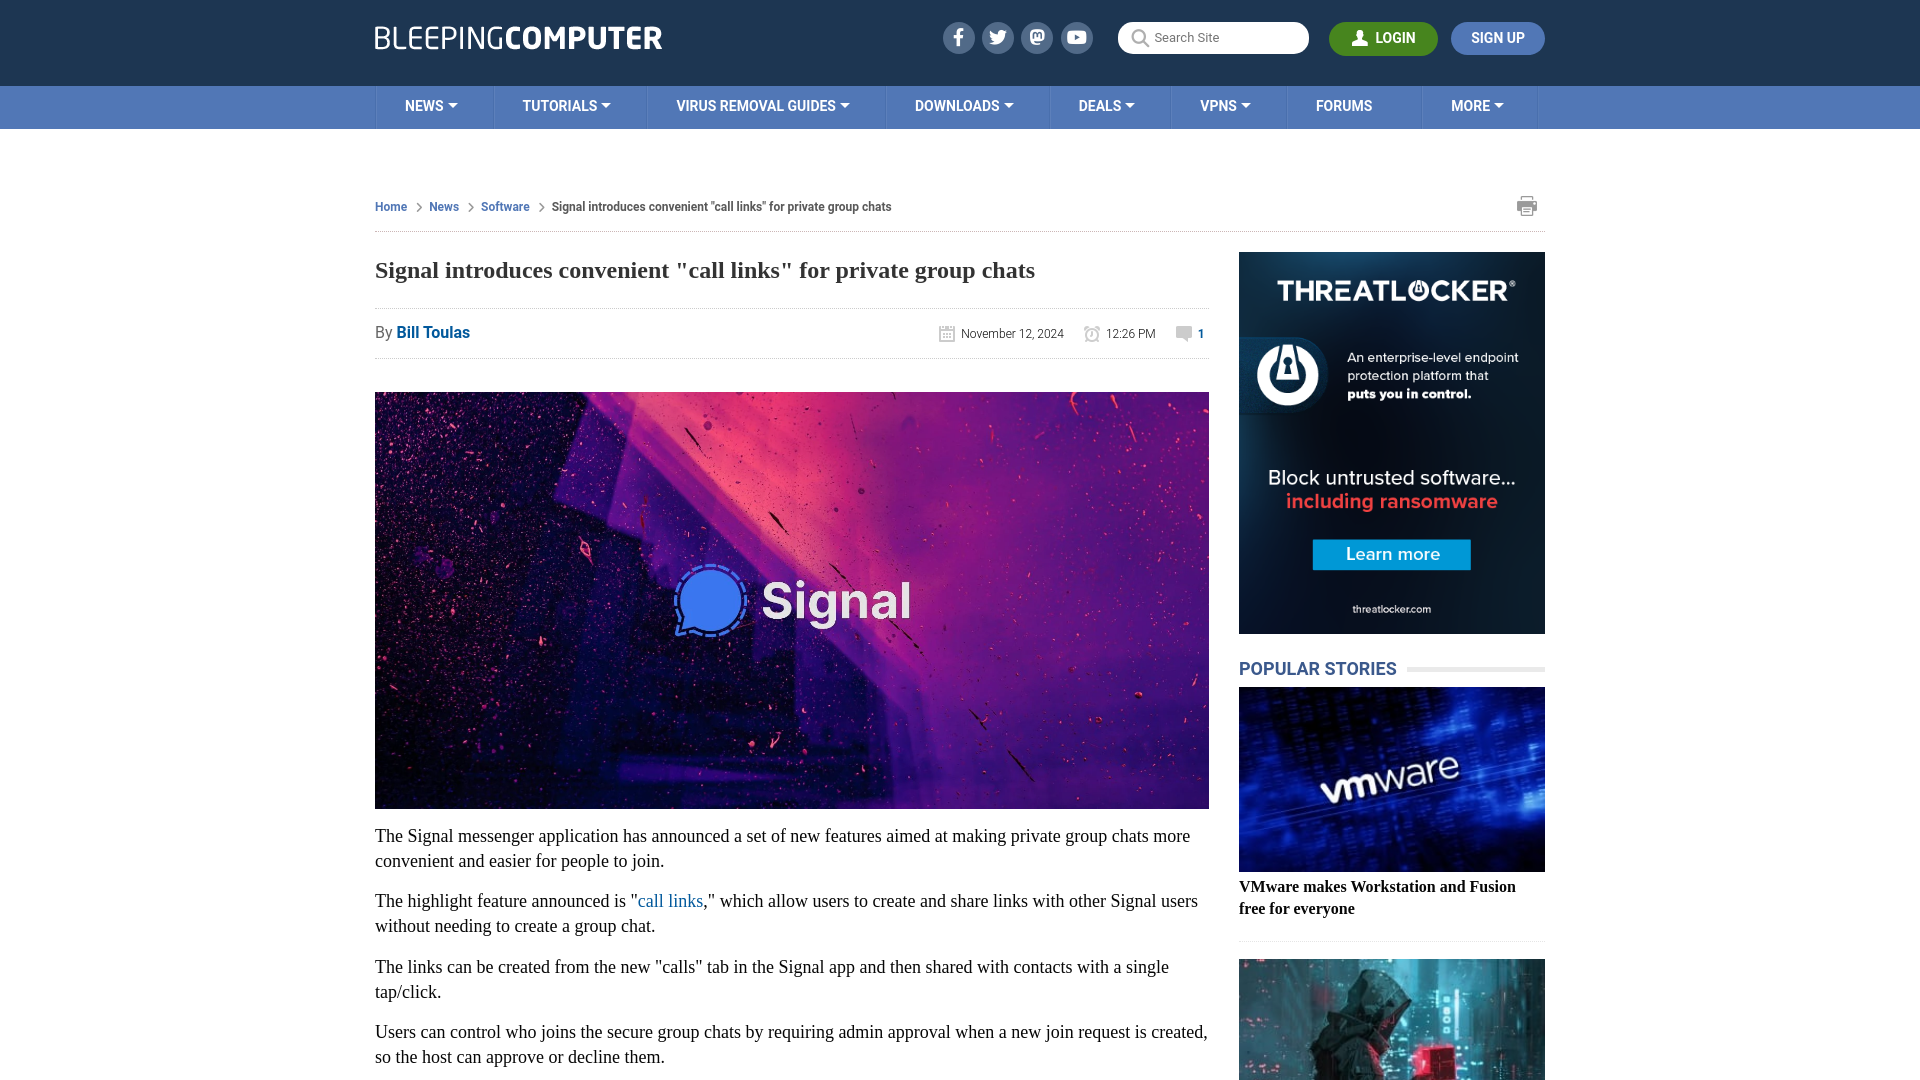The height and width of the screenshot is (1080, 1920).
Task: Click the SIGN UP button
Action: pyautogui.click(x=1498, y=38)
